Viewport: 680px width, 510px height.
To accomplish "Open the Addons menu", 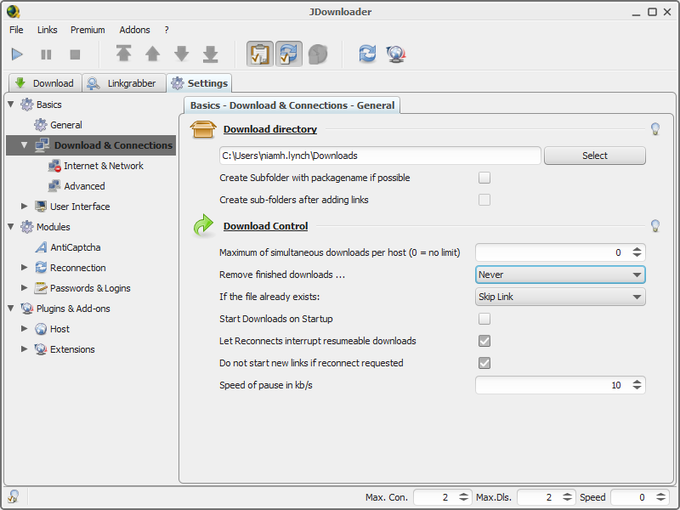I will click(134, 30).
